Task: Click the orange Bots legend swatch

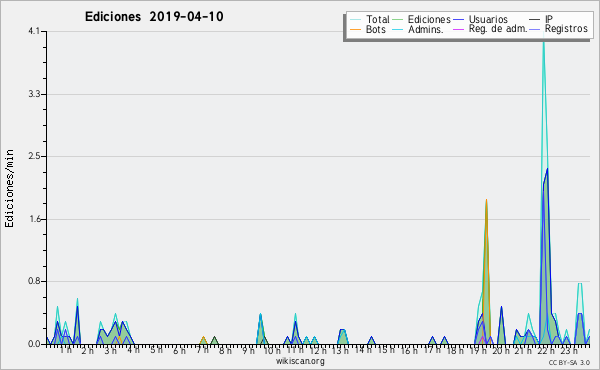Action: click(355, 29)
